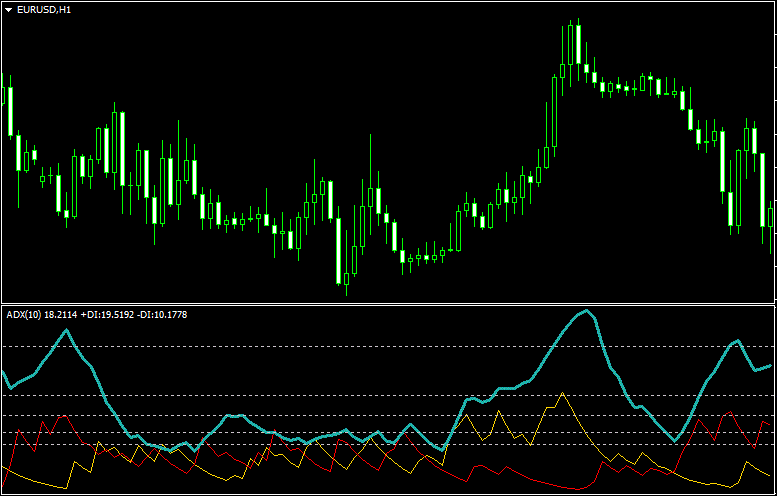This screenshot has height=496, width=777.
Task: Click the price scale on the chart's right edge
Action: 775,150
